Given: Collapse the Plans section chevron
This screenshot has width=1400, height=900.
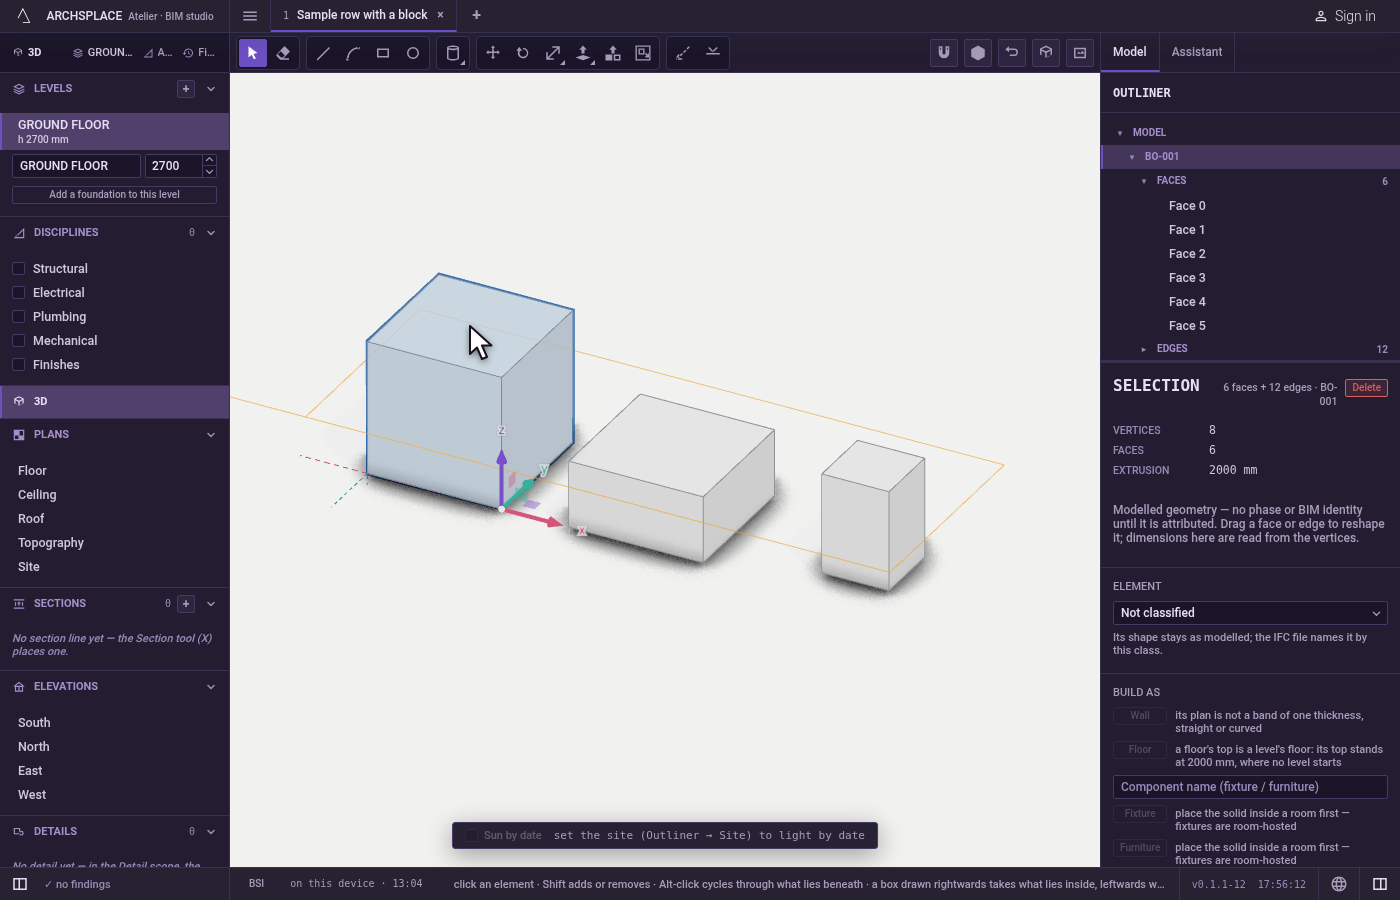Looking at the screenshot, I should click(211, 435).
